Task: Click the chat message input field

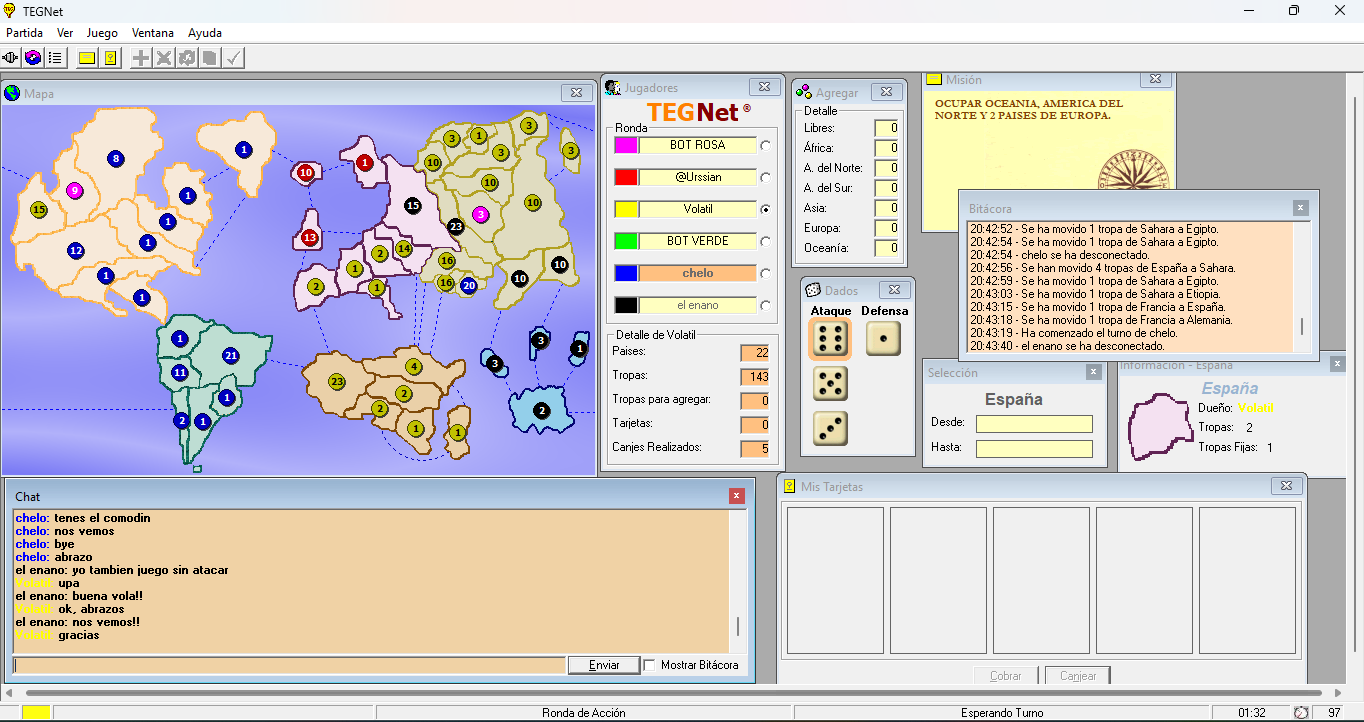Action: (x=289, y=665)
